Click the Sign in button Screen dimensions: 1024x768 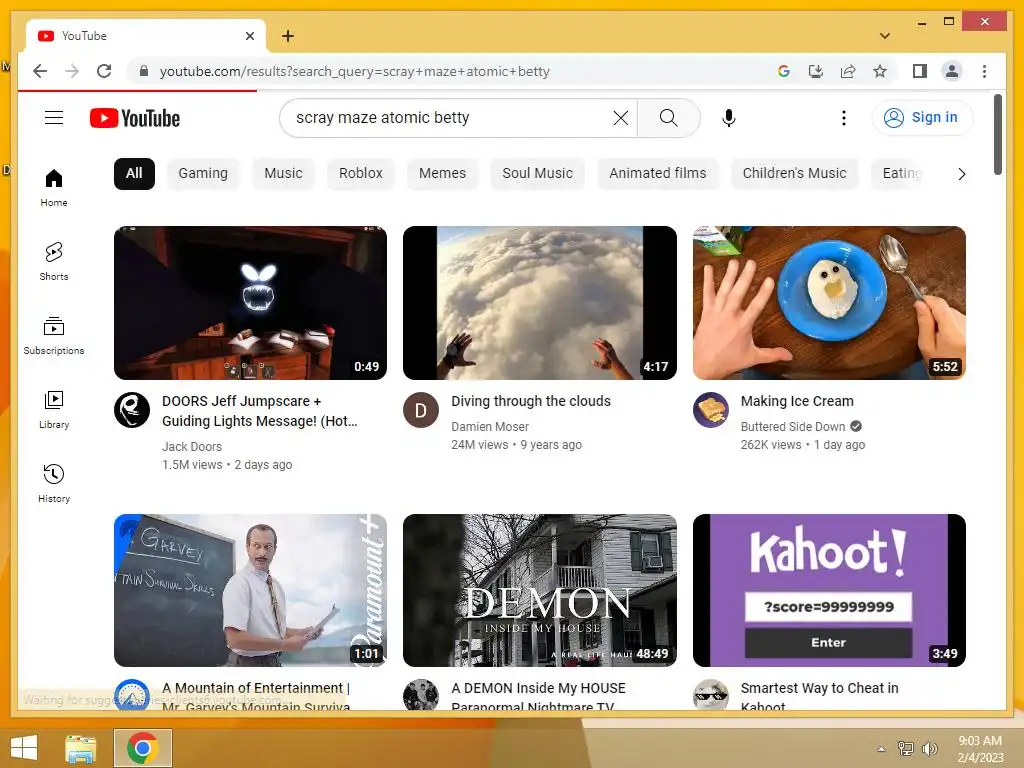point(922,118)
